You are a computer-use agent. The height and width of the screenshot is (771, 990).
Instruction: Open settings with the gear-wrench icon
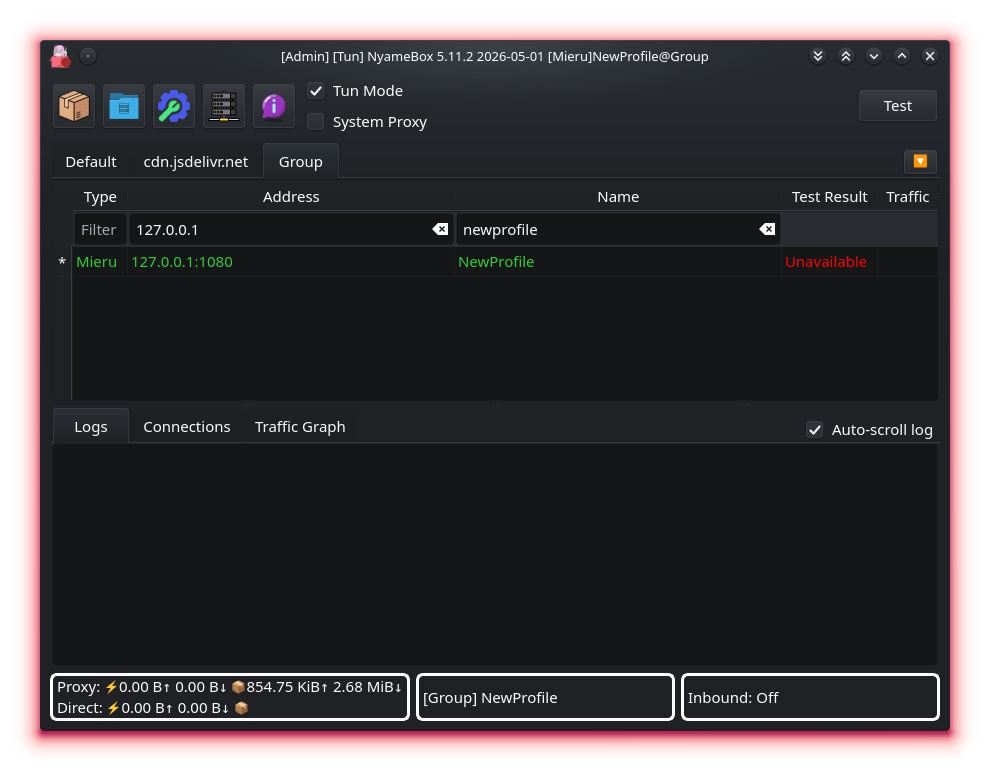pos(174,106)
